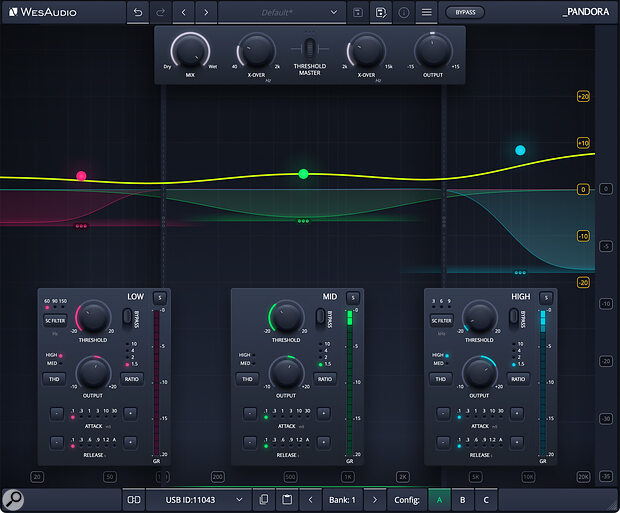Increase HIGH band attack with plus
This screenshot has height=513, width=620.
516,413
